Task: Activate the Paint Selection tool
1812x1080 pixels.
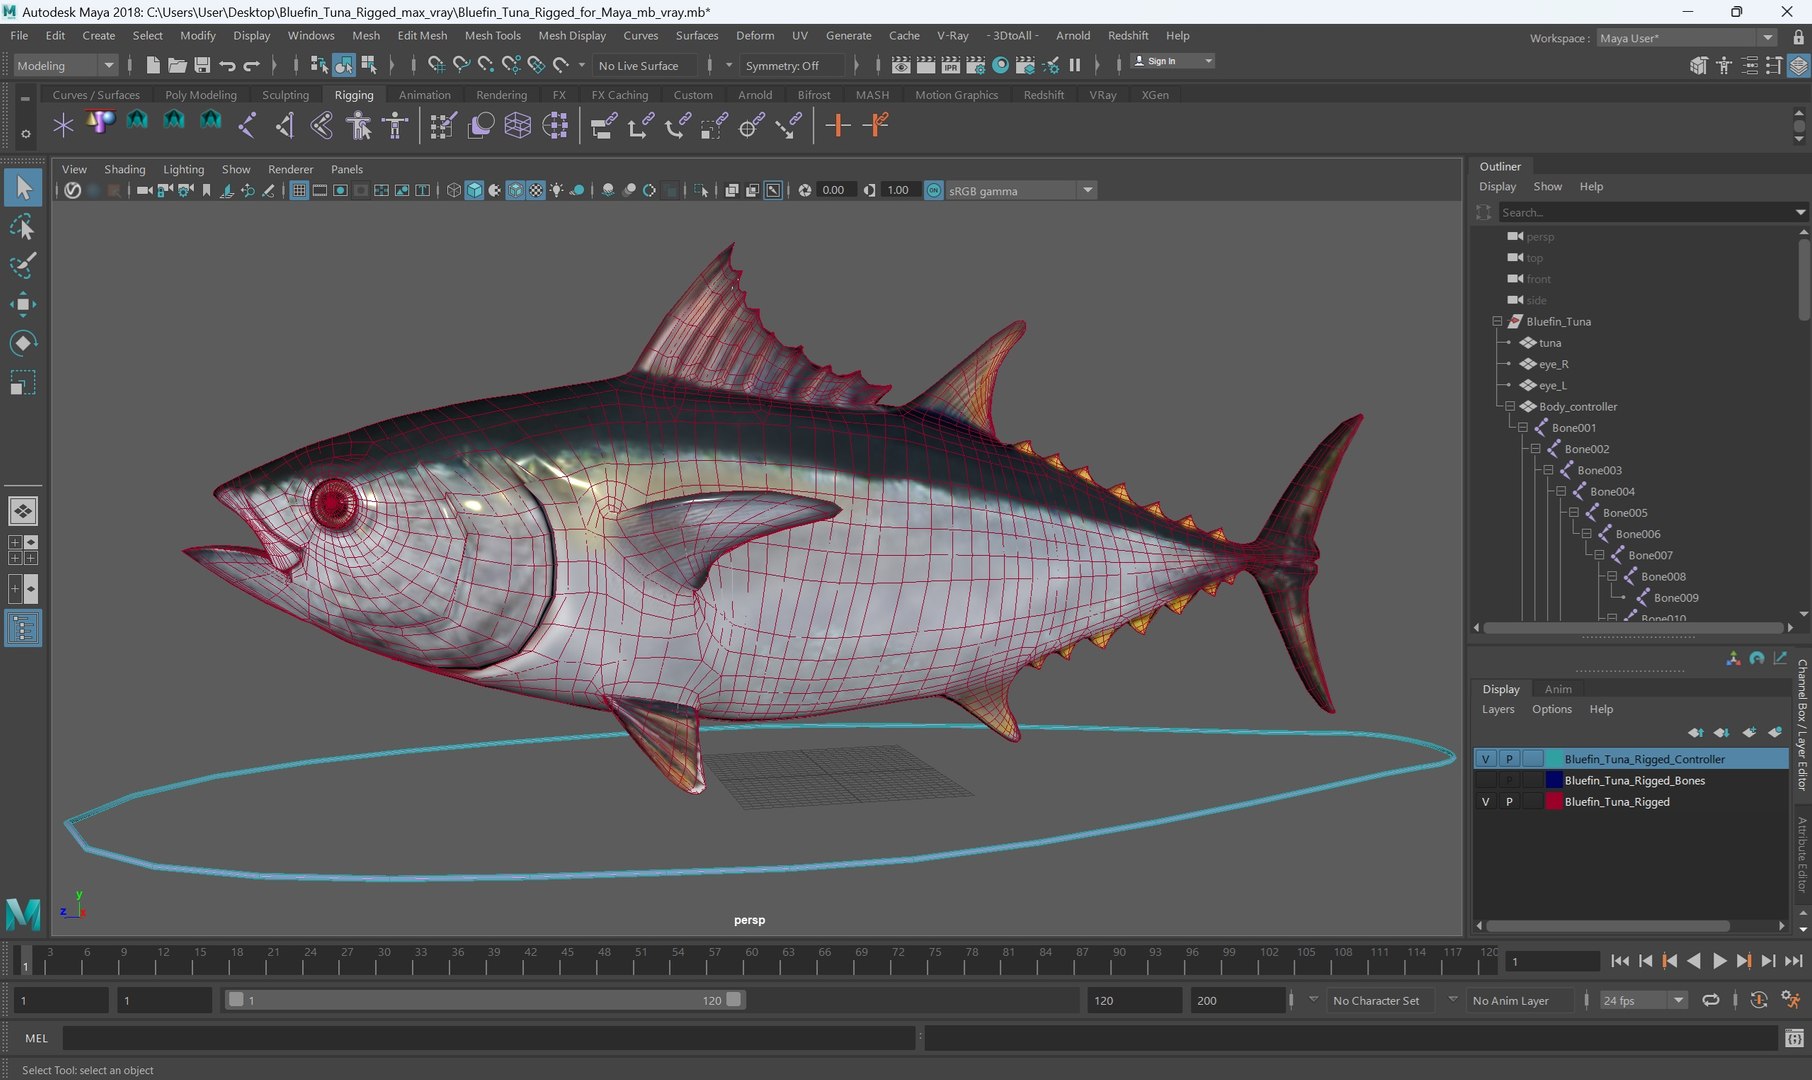Action: coord(22,265)
